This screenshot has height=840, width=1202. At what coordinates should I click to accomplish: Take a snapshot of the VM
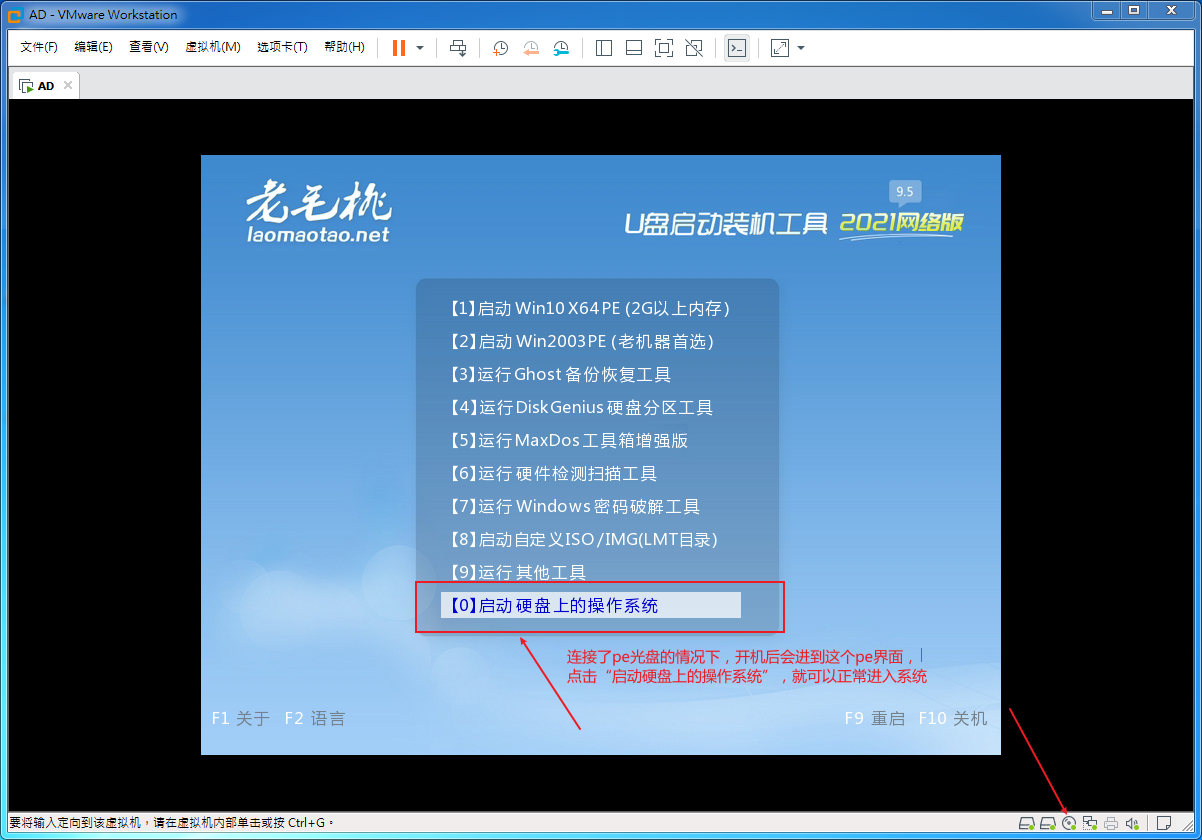coord(500,47)
